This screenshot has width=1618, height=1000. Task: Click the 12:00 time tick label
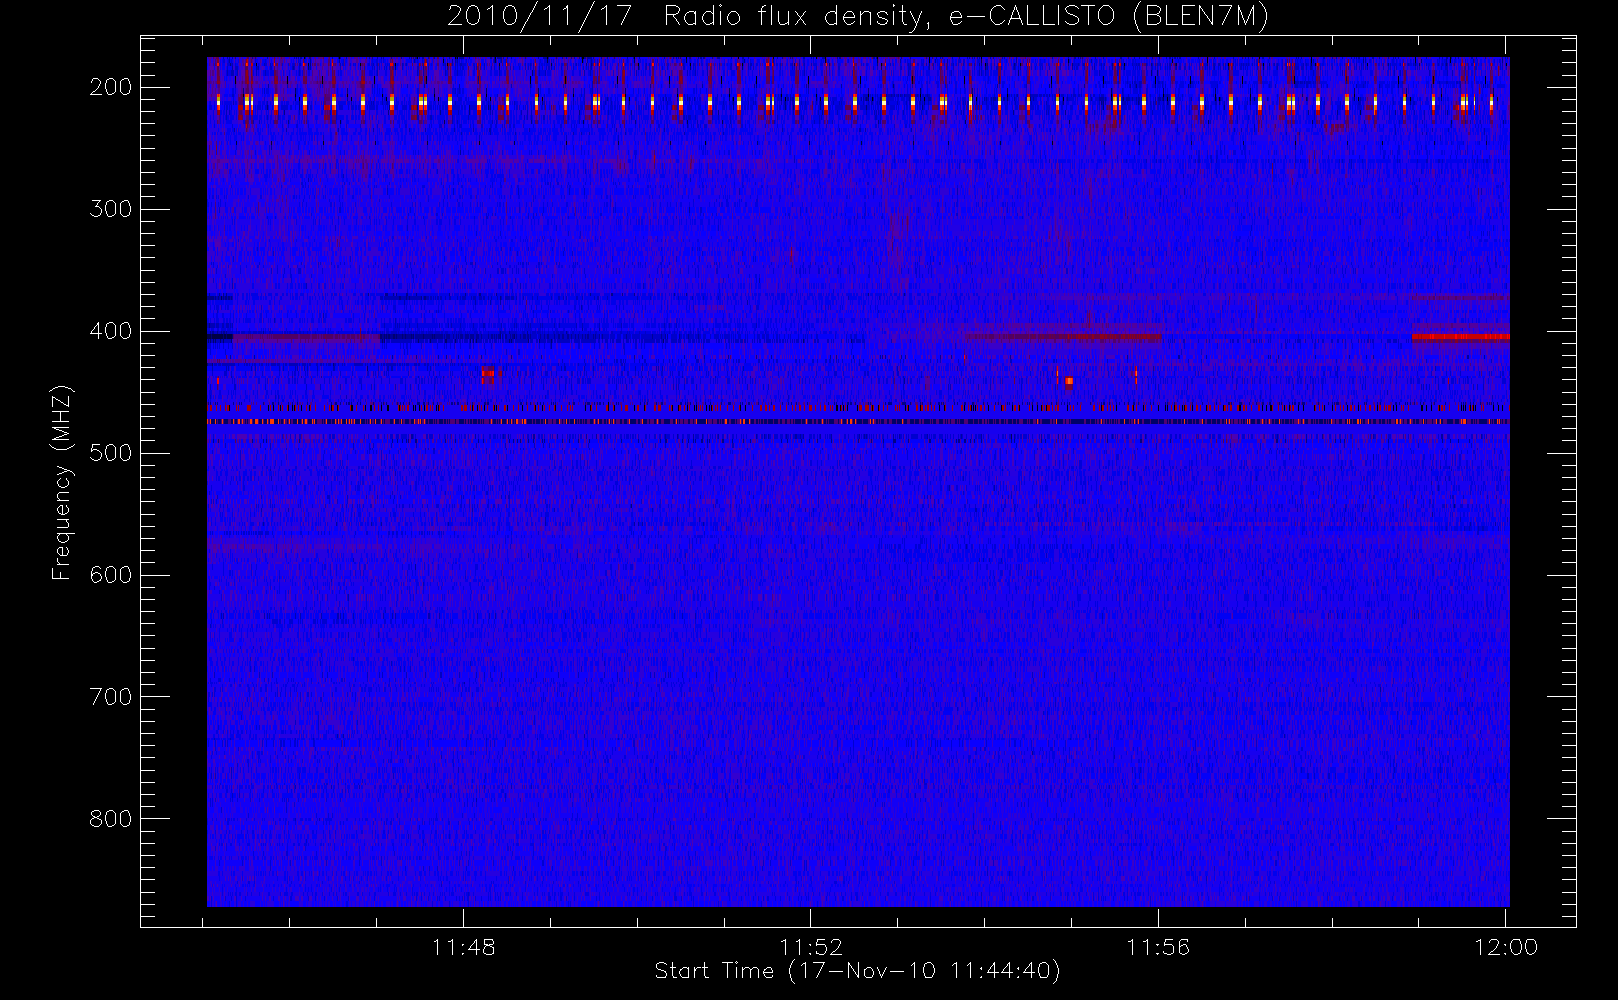[x=1506, y=947]
